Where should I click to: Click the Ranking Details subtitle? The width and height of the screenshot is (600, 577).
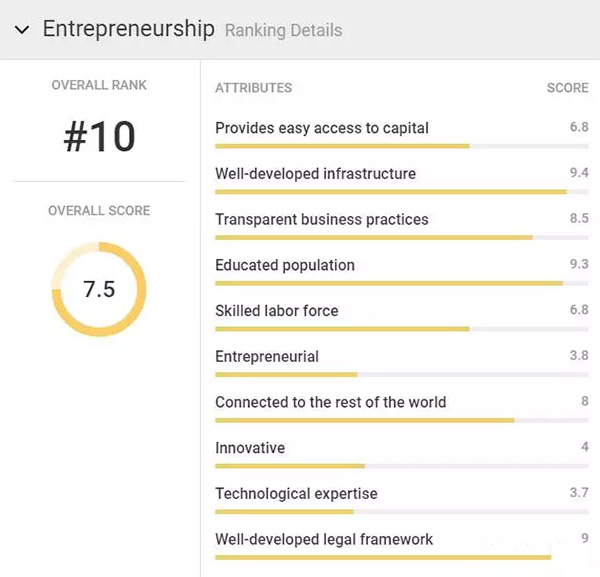coord(283,30)
